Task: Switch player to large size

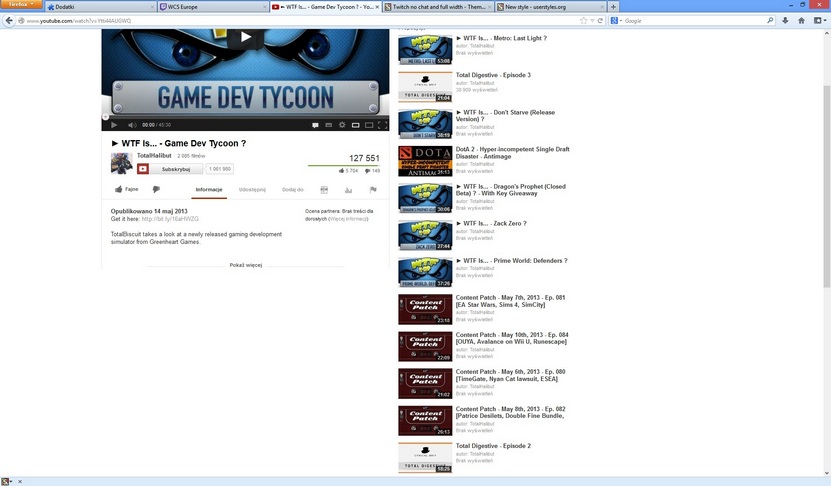Action: tap(369, 125)
